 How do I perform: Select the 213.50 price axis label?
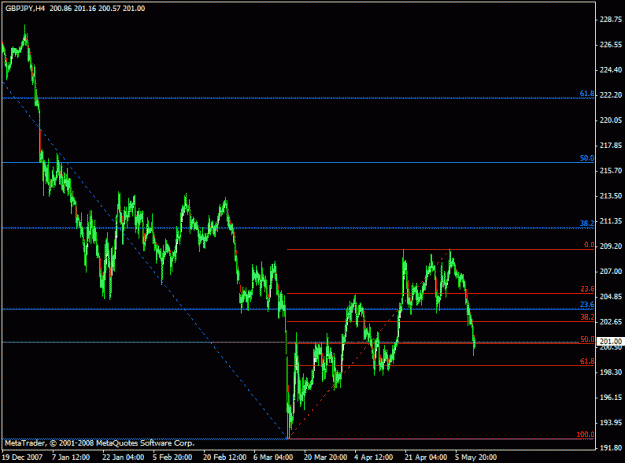(x=611, y=196)
